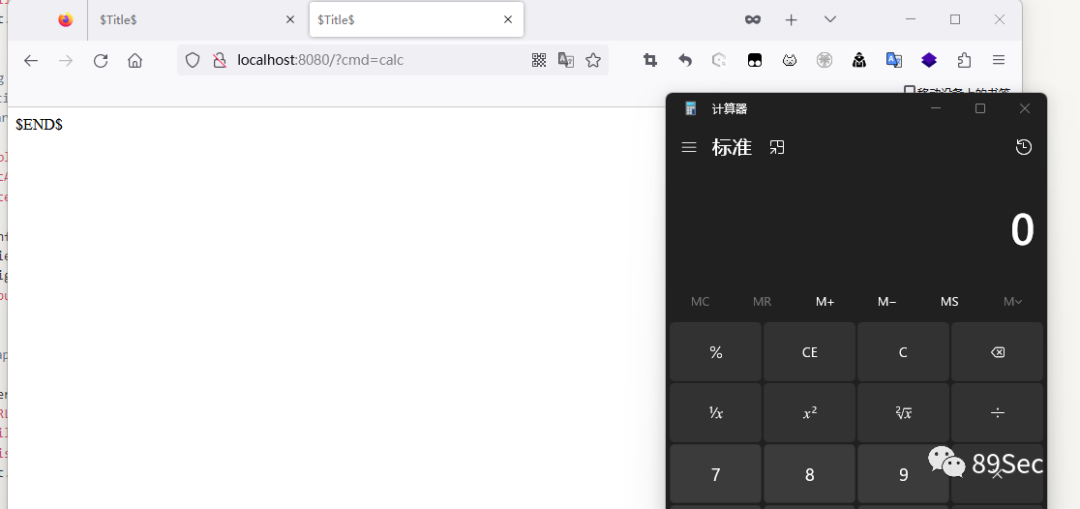1080x509 pixels.
Task: Bookmark this page with star
Action: [x=593, y=60]
